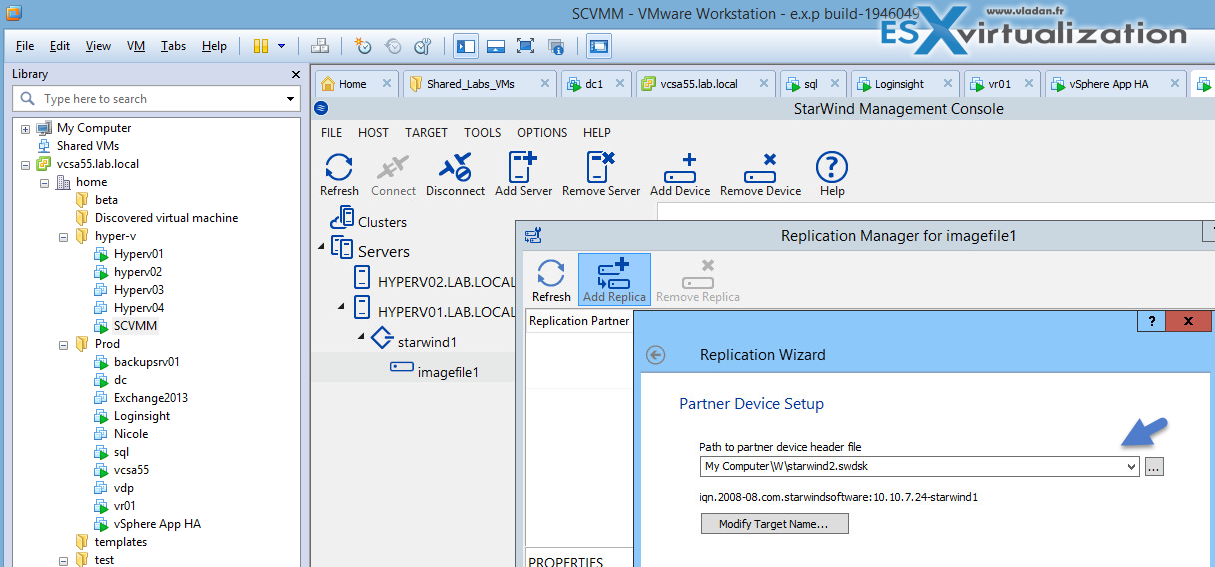Close the Library panel

[295, 74]
